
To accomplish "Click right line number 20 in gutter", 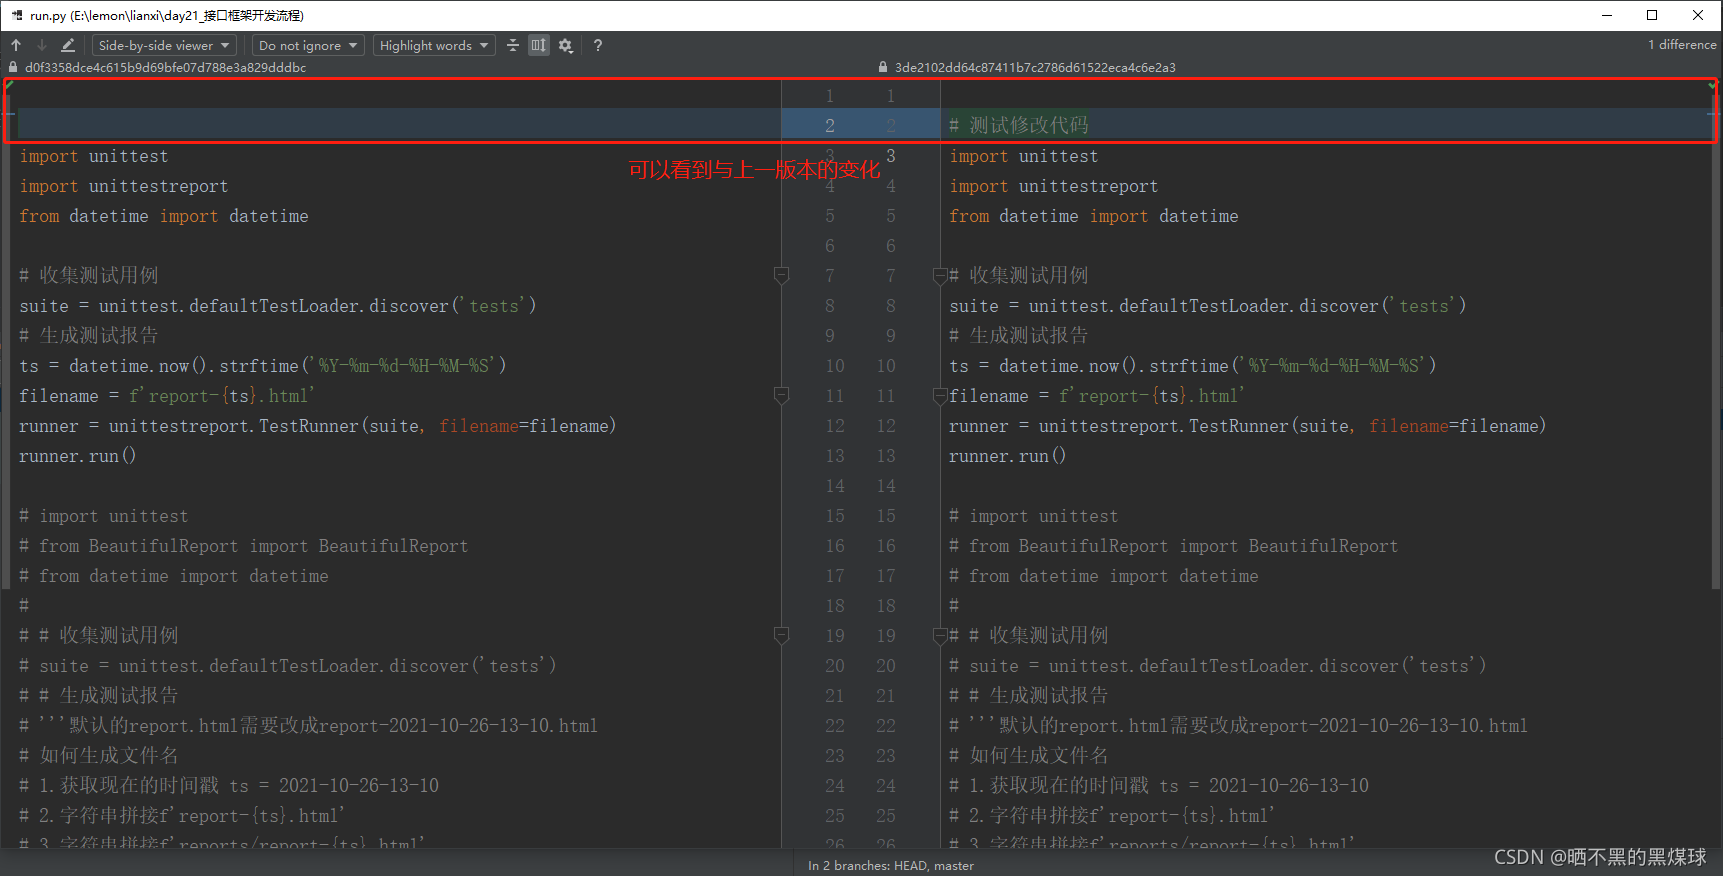I will click(x=886, y=666).
